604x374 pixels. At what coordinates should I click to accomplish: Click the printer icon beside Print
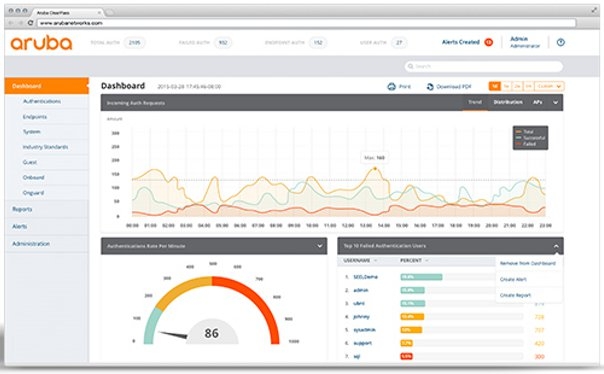pos(391,87)
